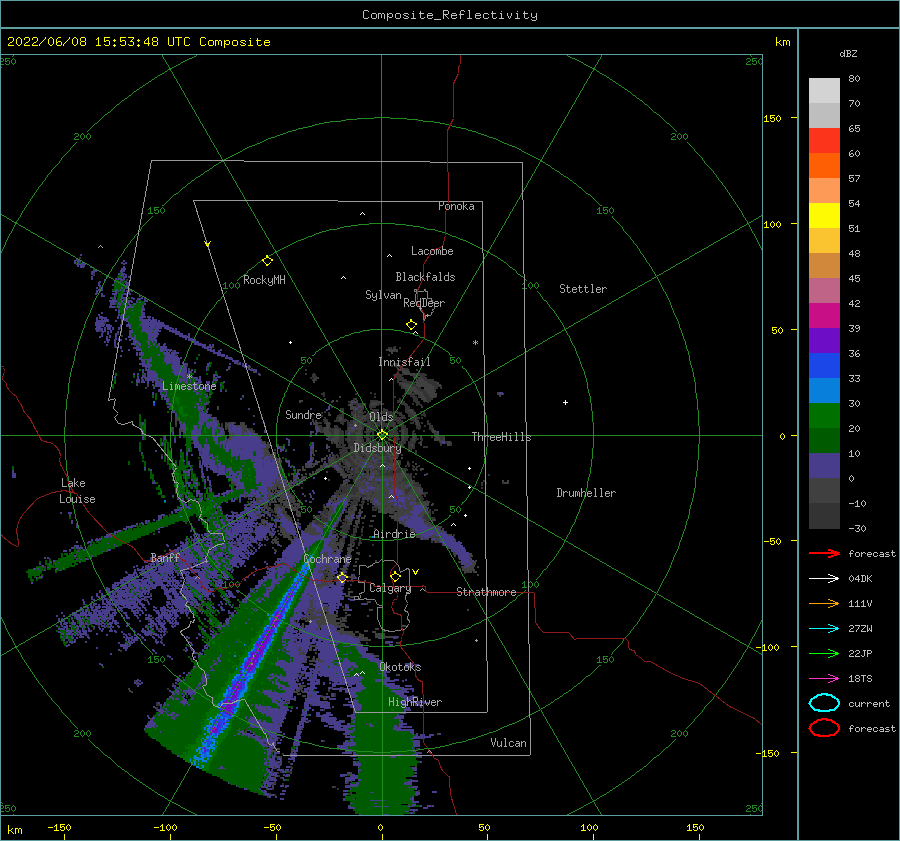
Task: Click the dBZ legend heading
Action: pyautogui.click(x=848, y=53)
